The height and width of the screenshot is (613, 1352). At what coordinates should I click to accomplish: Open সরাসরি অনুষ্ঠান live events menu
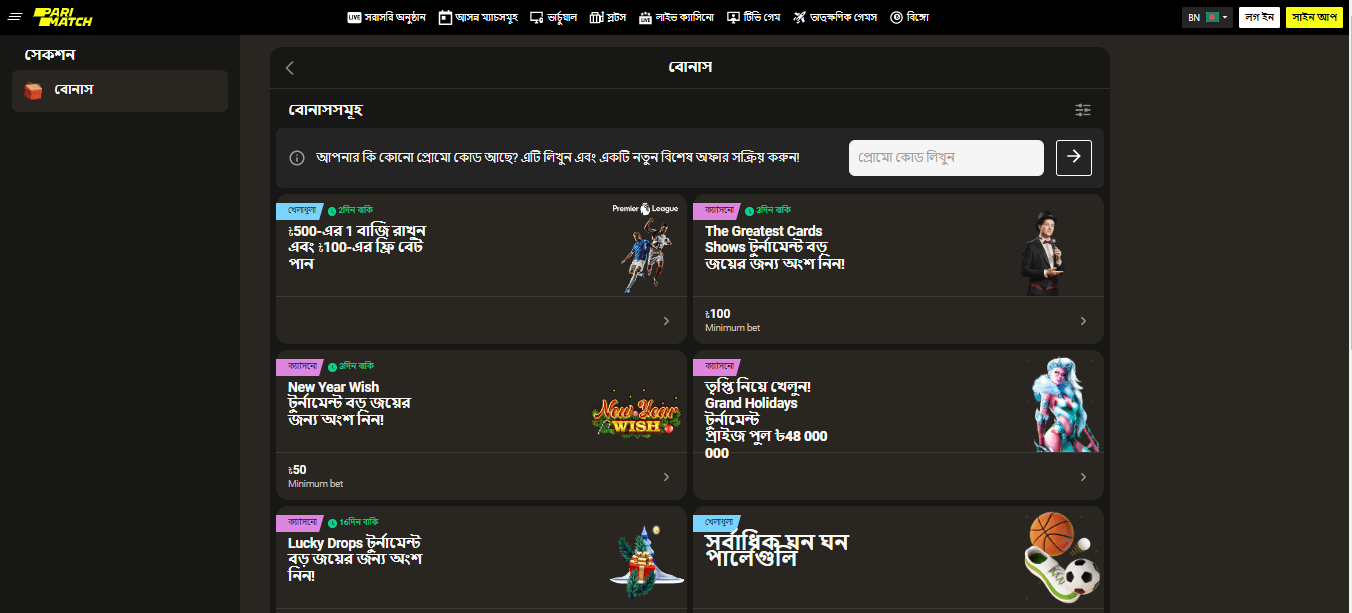click(387, 17)
